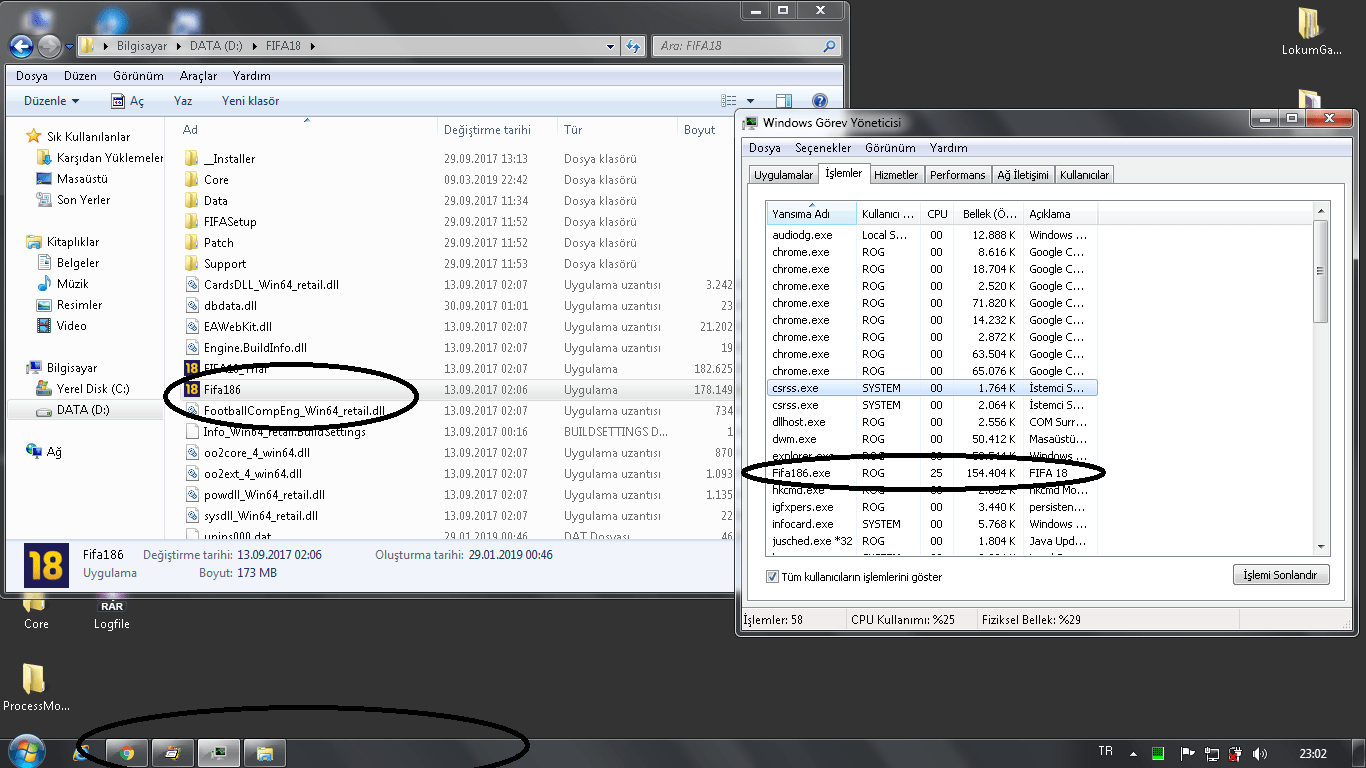
Task: Open the Ağ İletişimi tab
Action: (1022, 175)
